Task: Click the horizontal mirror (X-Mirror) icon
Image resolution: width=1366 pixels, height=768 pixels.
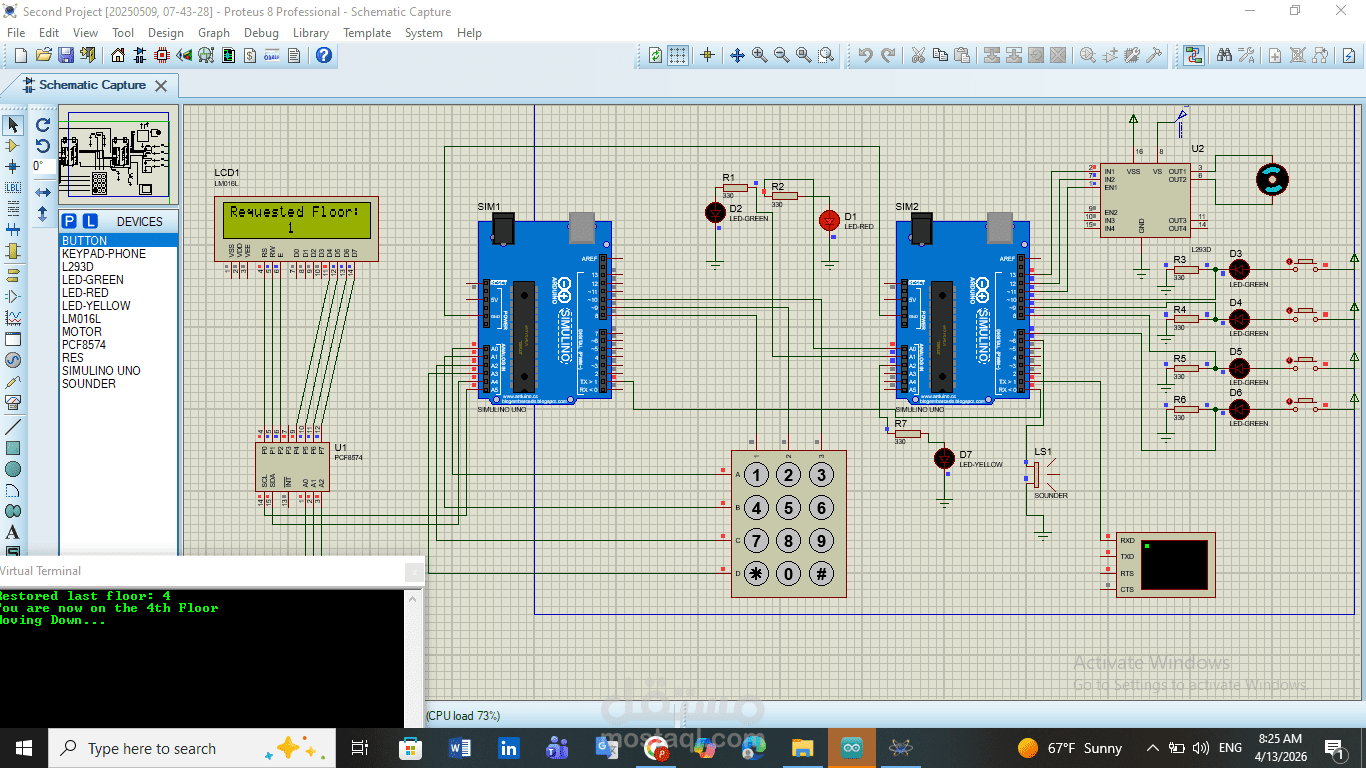Action: tap(43, 192)
